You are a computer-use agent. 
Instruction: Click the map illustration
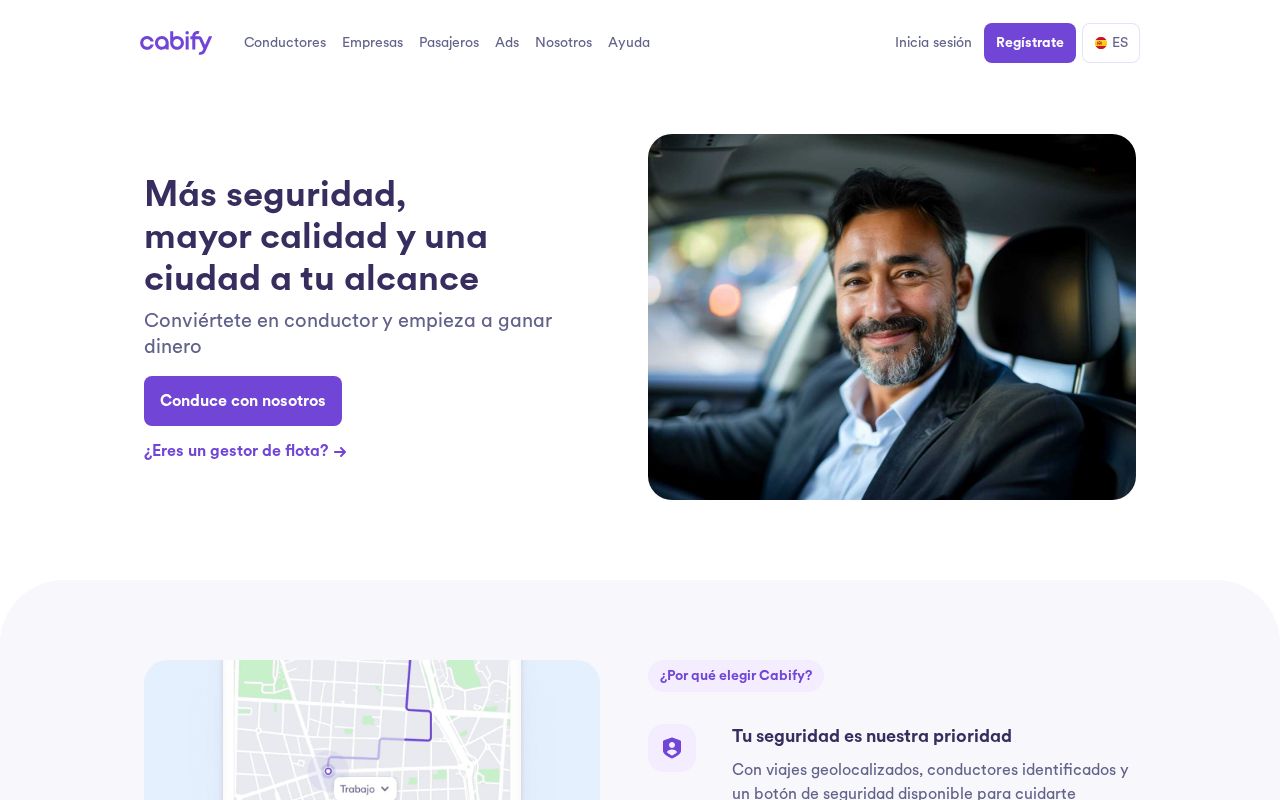372,730
